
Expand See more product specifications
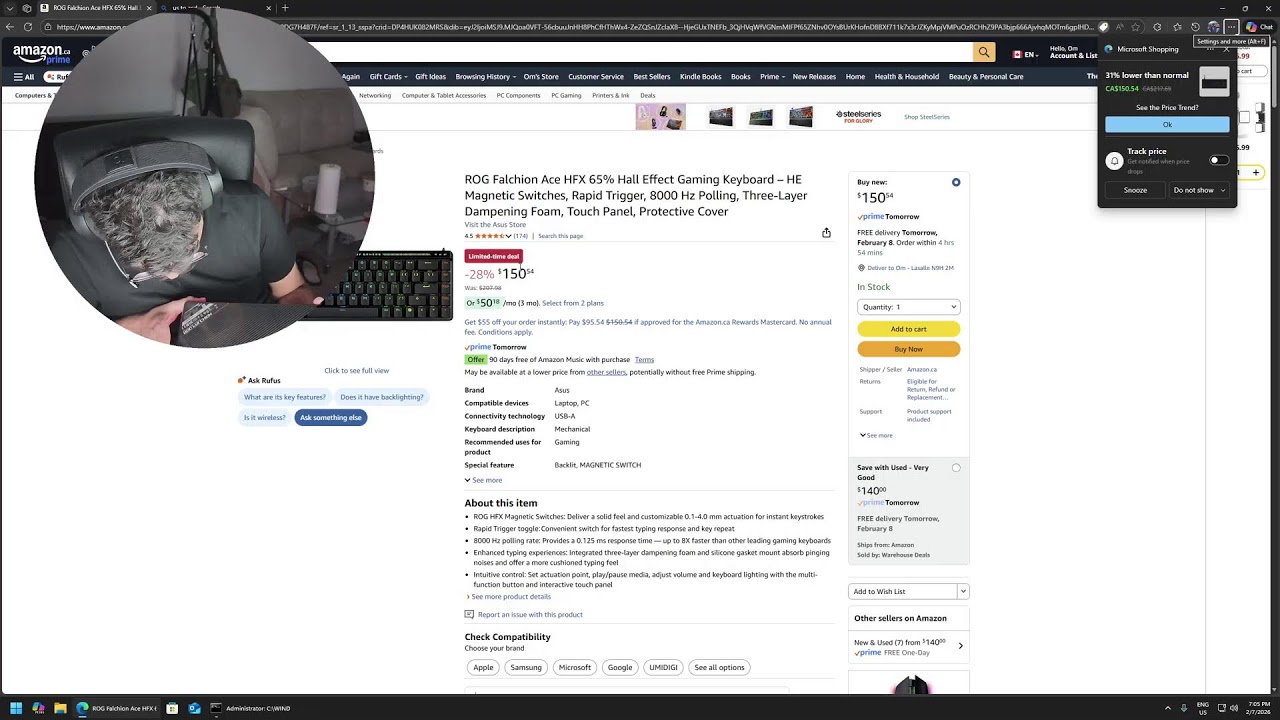[483, 480]
